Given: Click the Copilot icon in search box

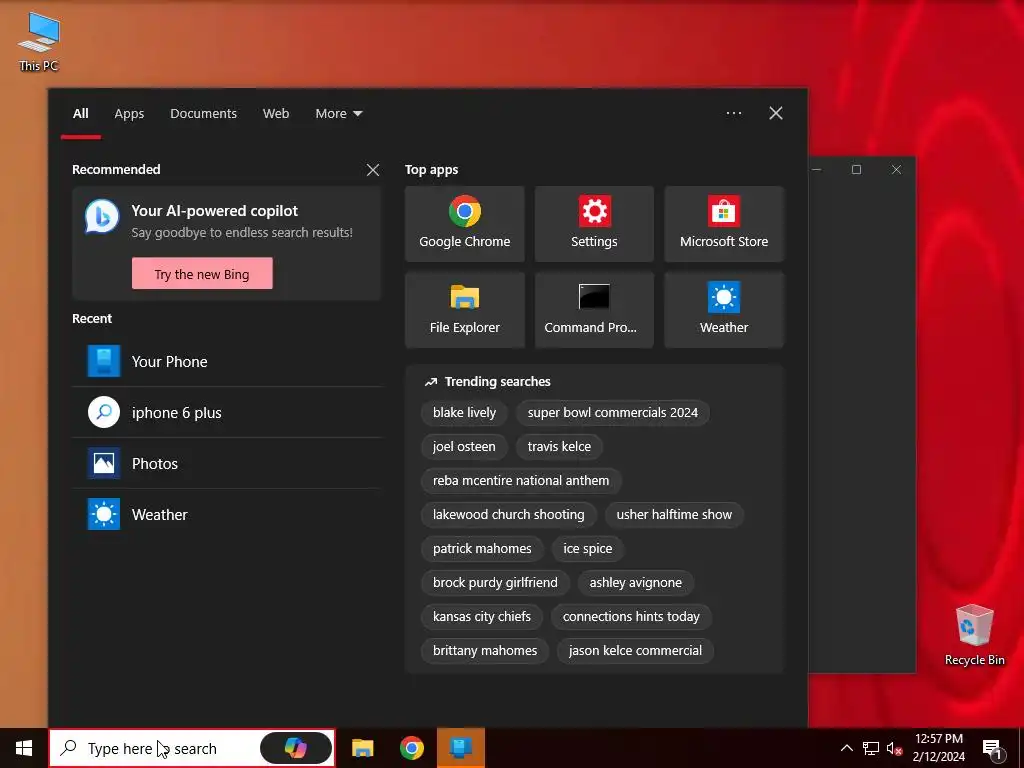Looking at the screenshot, I should [296, 748].
